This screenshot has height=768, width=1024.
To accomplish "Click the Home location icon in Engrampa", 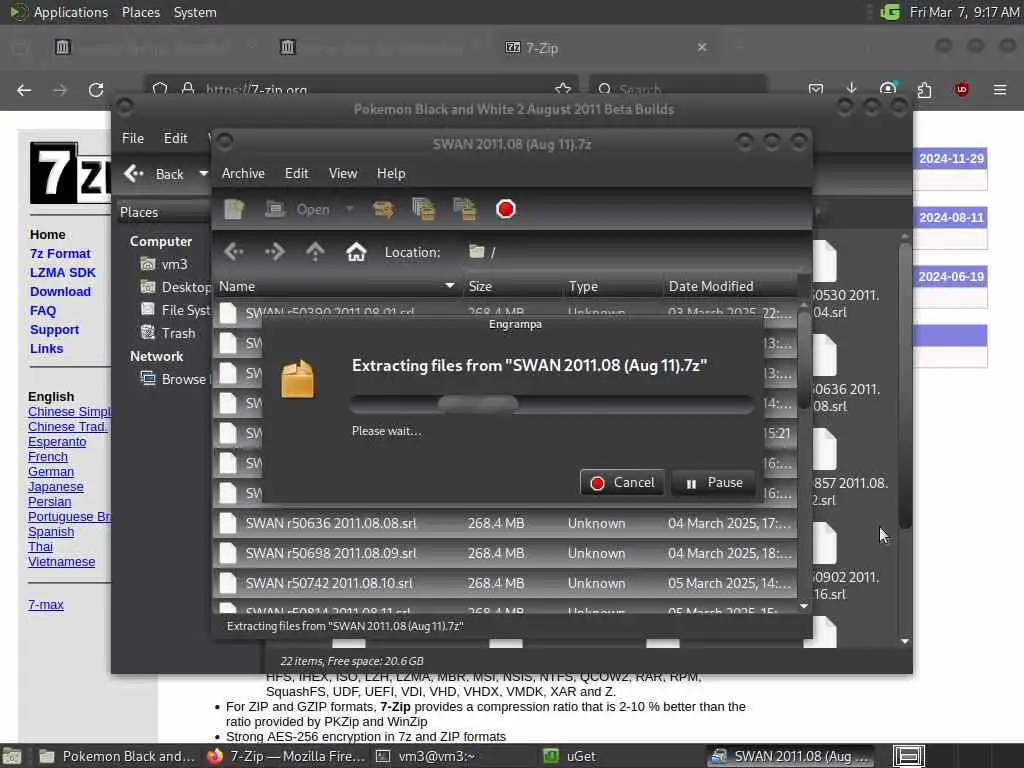I will click(x=356, y=251).
